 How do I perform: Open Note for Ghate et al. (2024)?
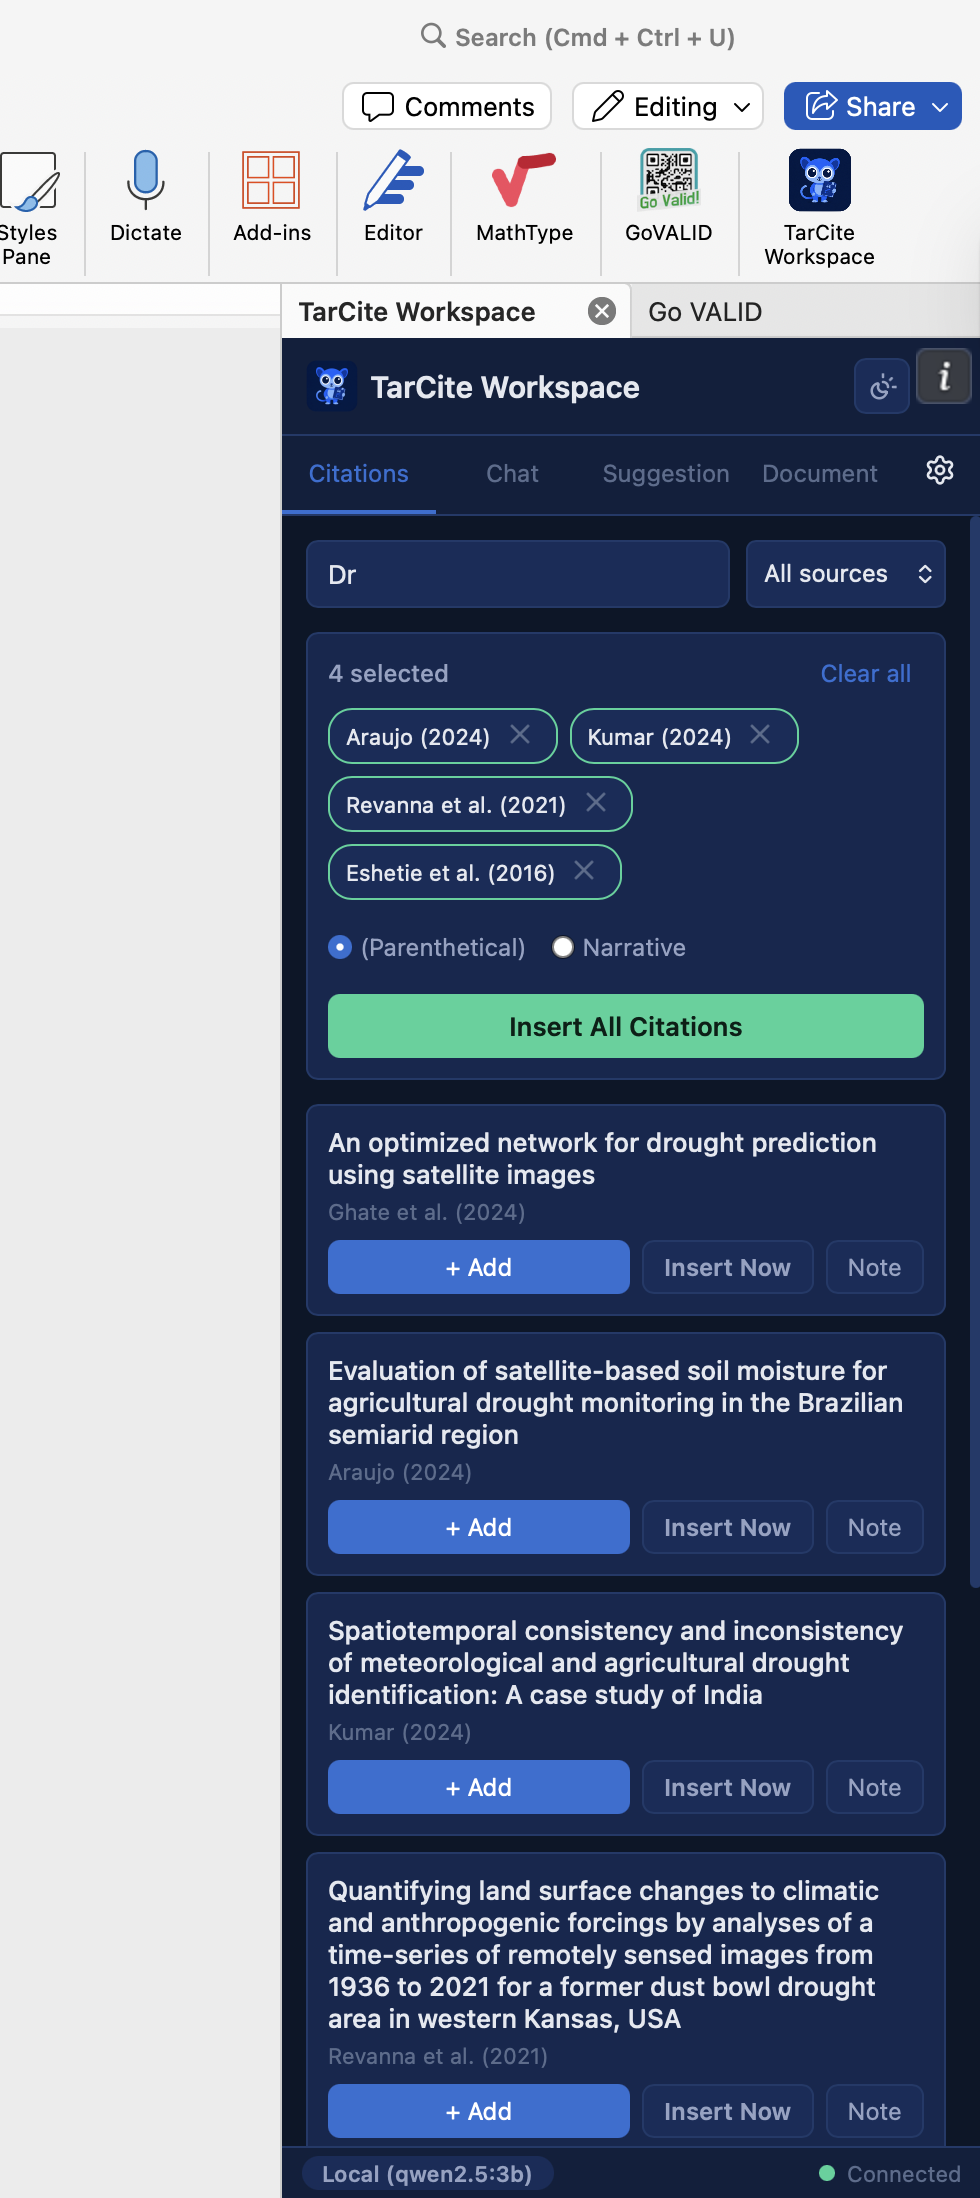point(875,1267)
